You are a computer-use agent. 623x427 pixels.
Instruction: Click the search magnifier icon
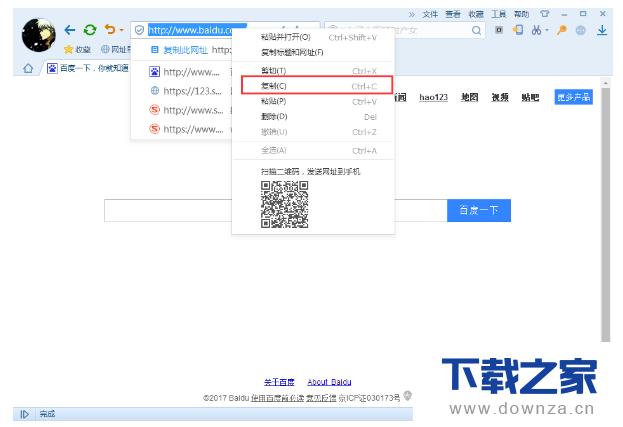pos(477,31)
